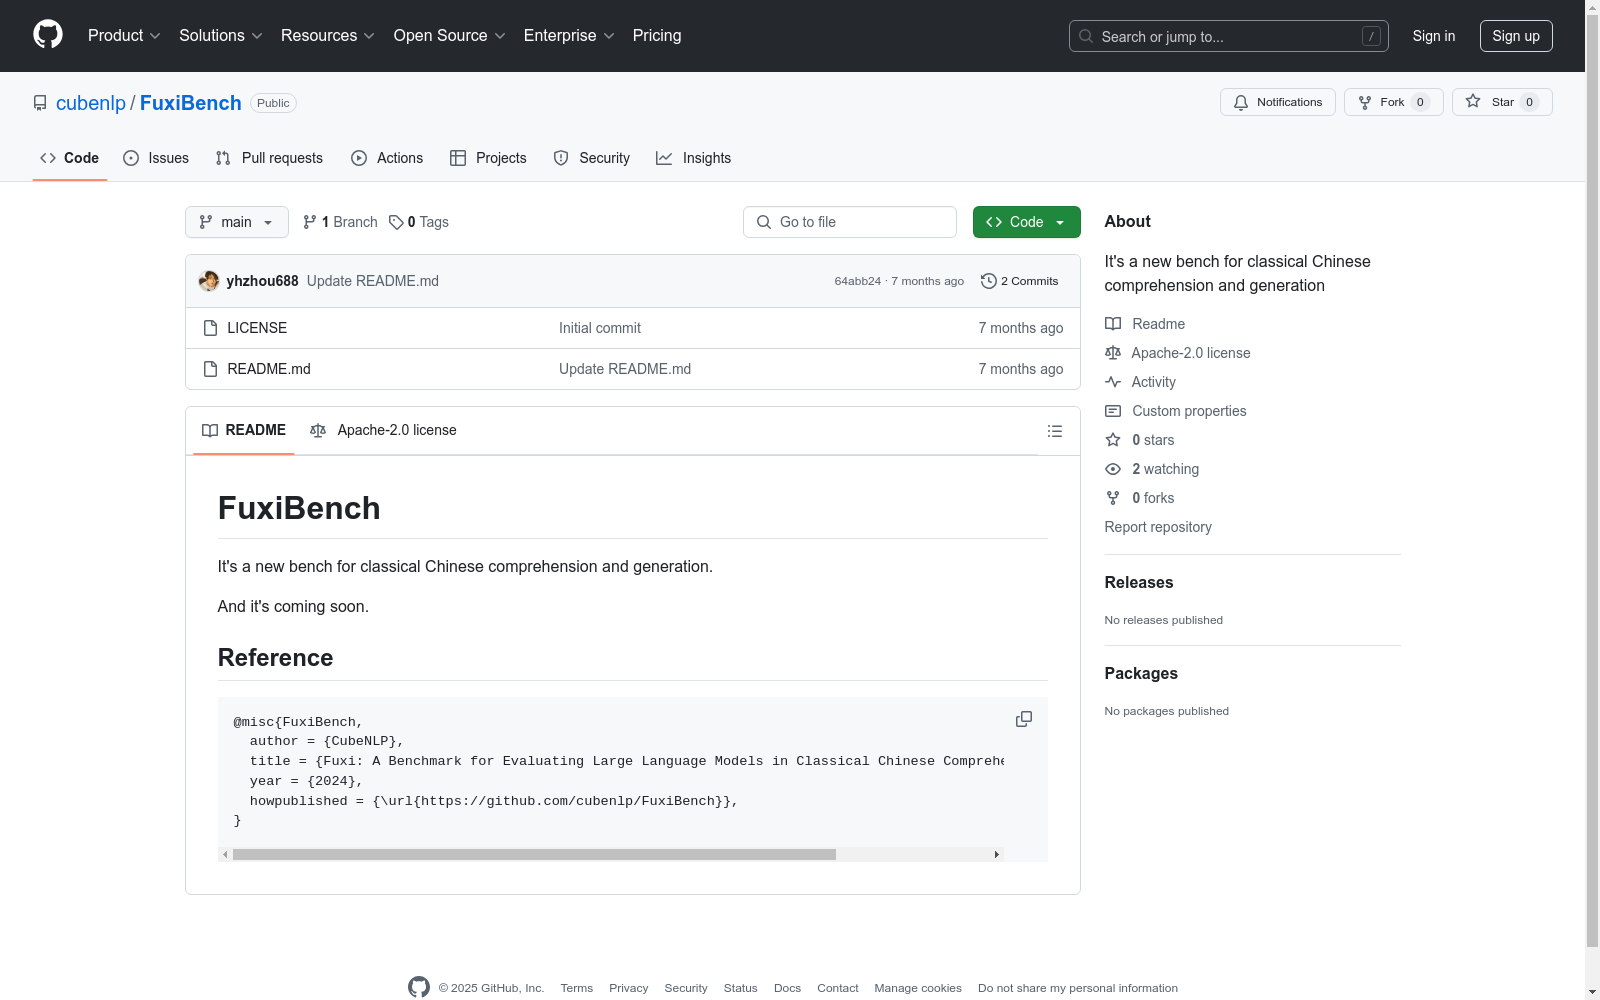This screenshot has height=1000, width=1600.
Task: Open the Report repository link
Action: pos(1158,527)
